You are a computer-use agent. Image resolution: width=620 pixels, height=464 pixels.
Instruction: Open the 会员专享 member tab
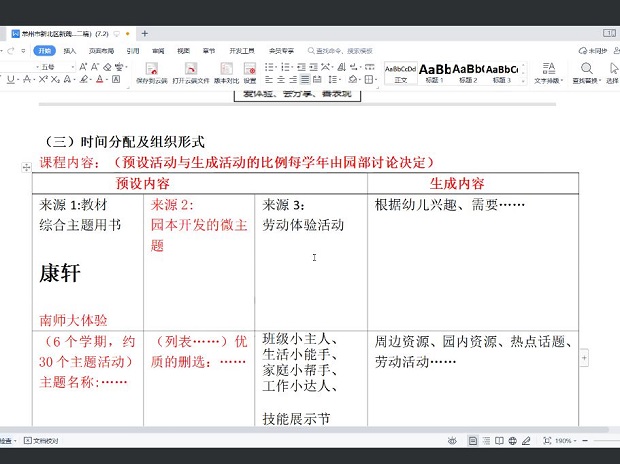click(282, 51)
